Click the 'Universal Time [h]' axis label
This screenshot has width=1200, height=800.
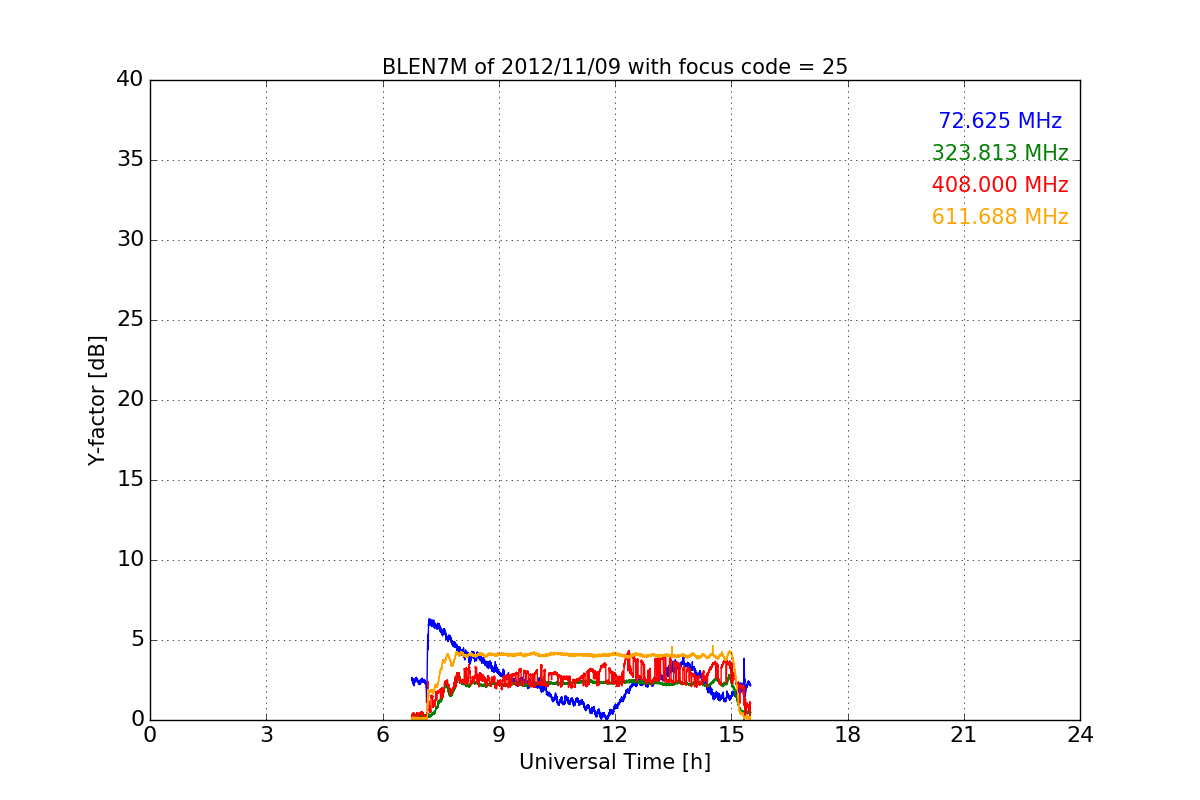pyautogui.click(x=615, y=762)
